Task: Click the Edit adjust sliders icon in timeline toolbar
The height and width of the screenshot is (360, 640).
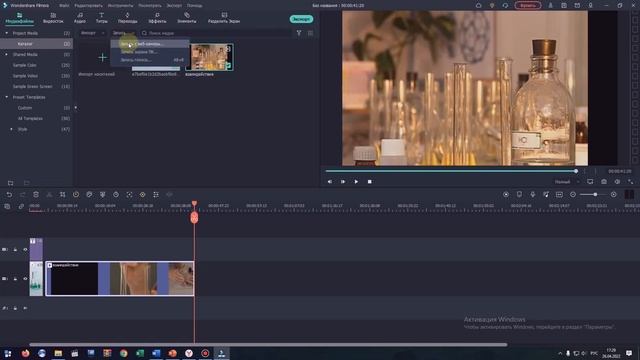Action: 156,195
